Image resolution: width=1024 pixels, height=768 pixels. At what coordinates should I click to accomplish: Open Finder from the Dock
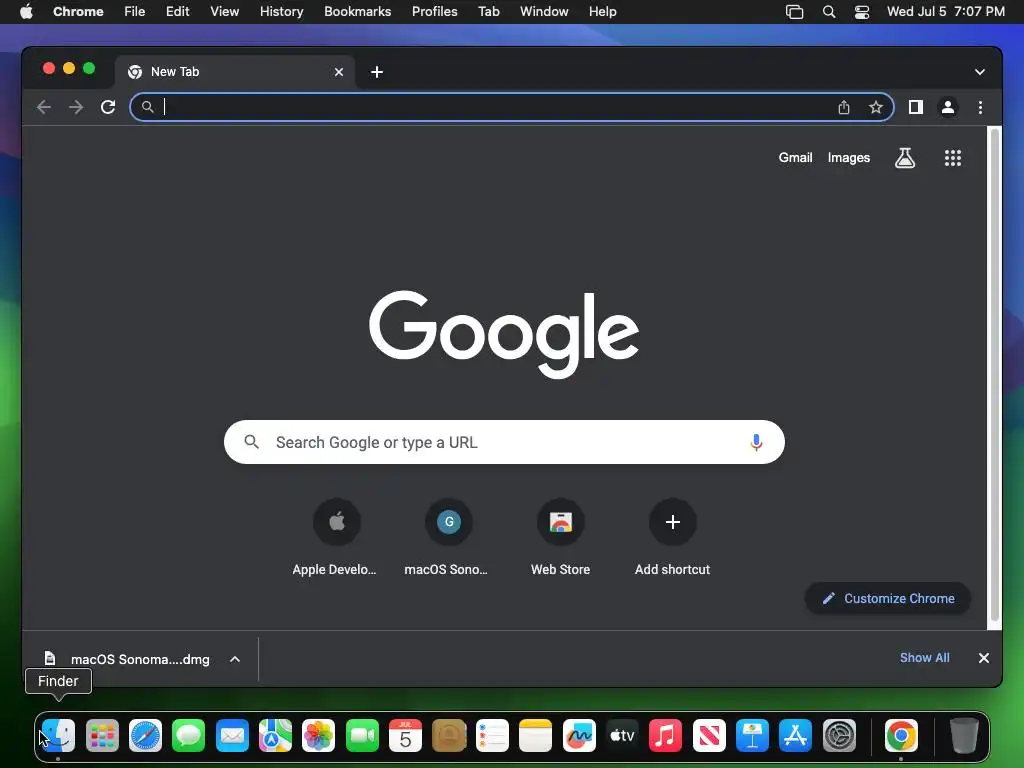[59, 736]
